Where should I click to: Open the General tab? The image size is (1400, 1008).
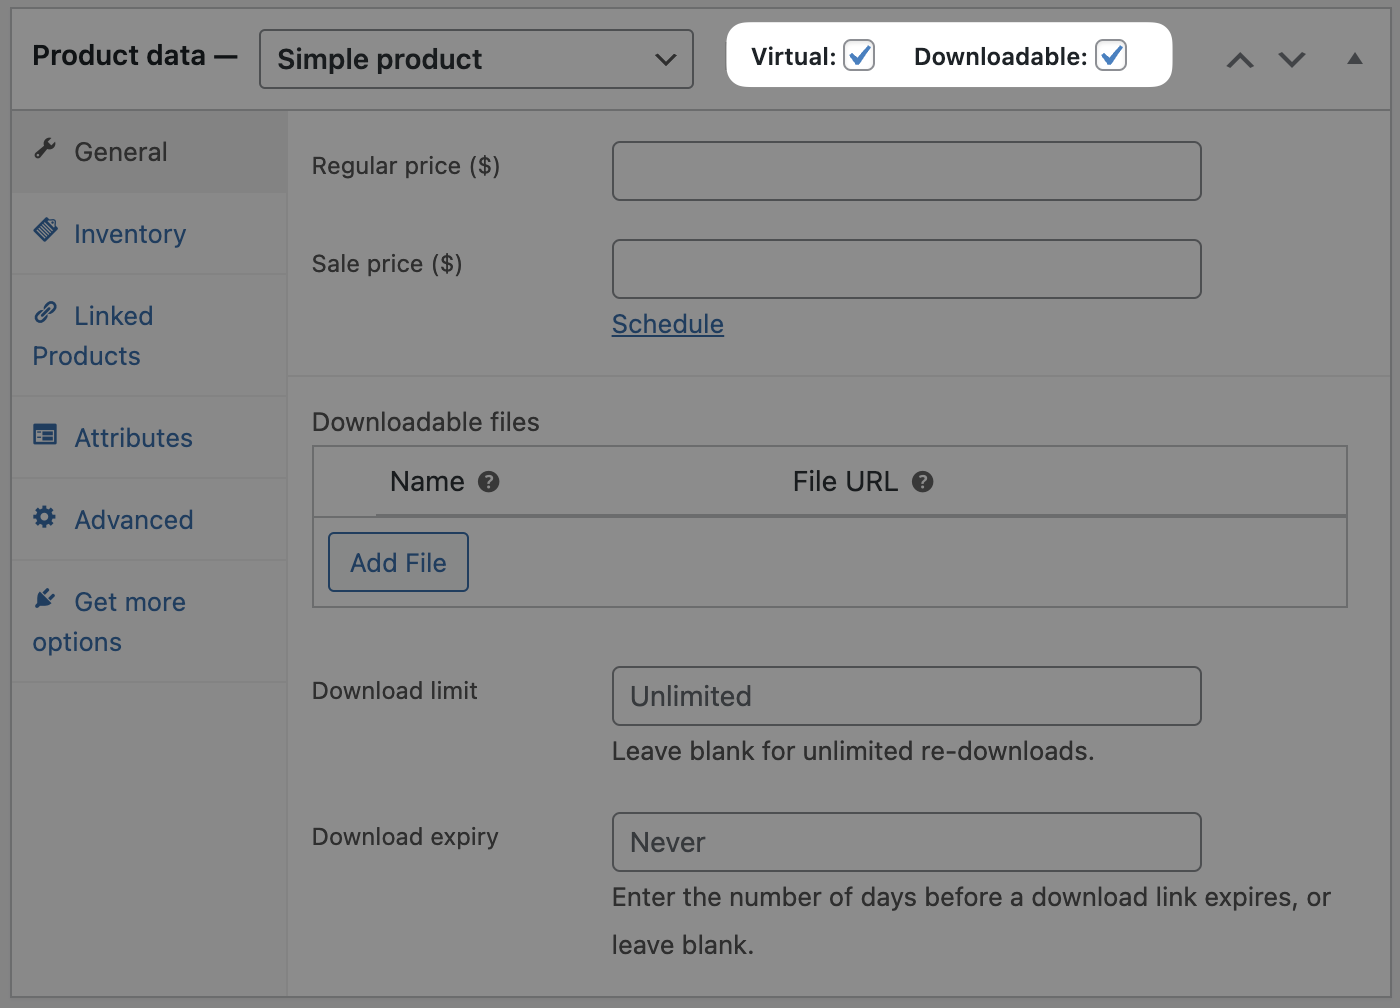(x=149, y=152)
